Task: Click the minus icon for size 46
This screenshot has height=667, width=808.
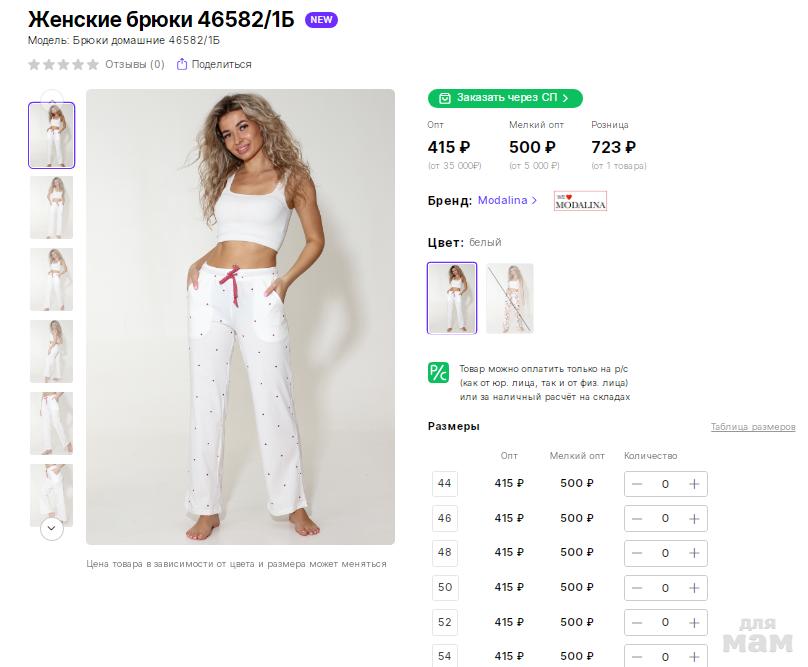Action: coord(637,518)
